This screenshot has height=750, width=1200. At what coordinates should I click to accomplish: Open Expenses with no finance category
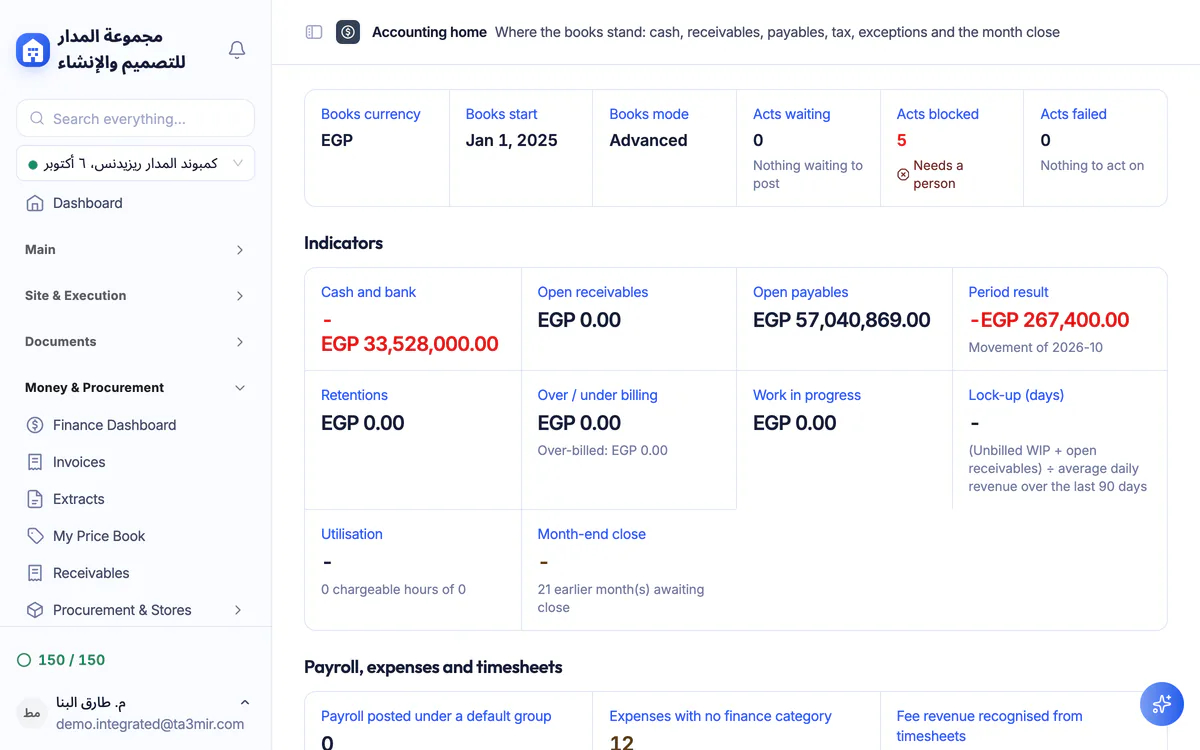720,716
